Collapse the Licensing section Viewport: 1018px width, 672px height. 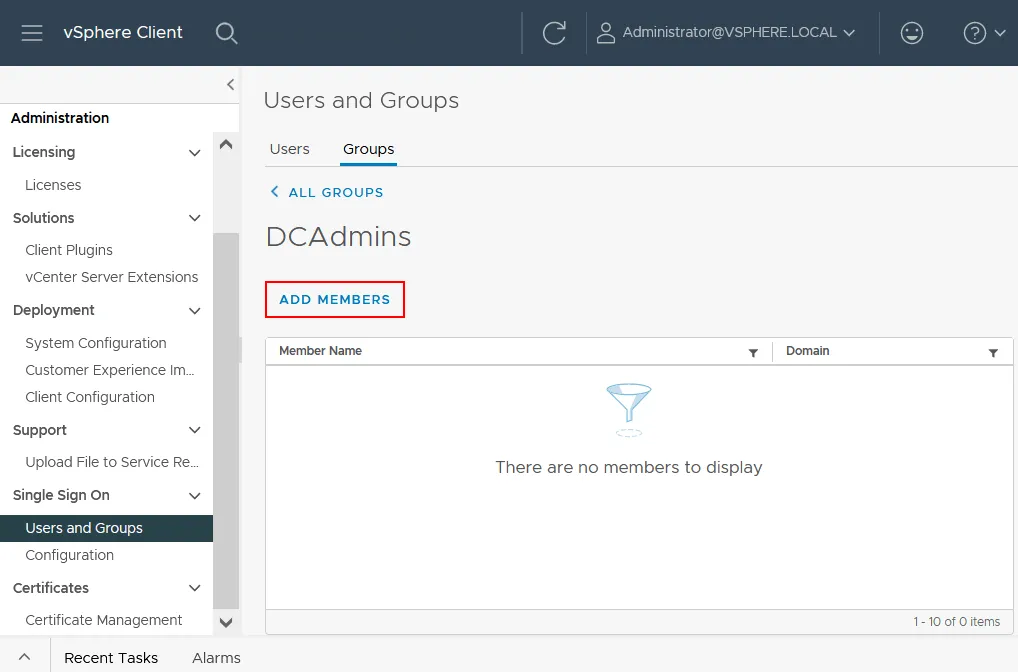coord(195,153)
